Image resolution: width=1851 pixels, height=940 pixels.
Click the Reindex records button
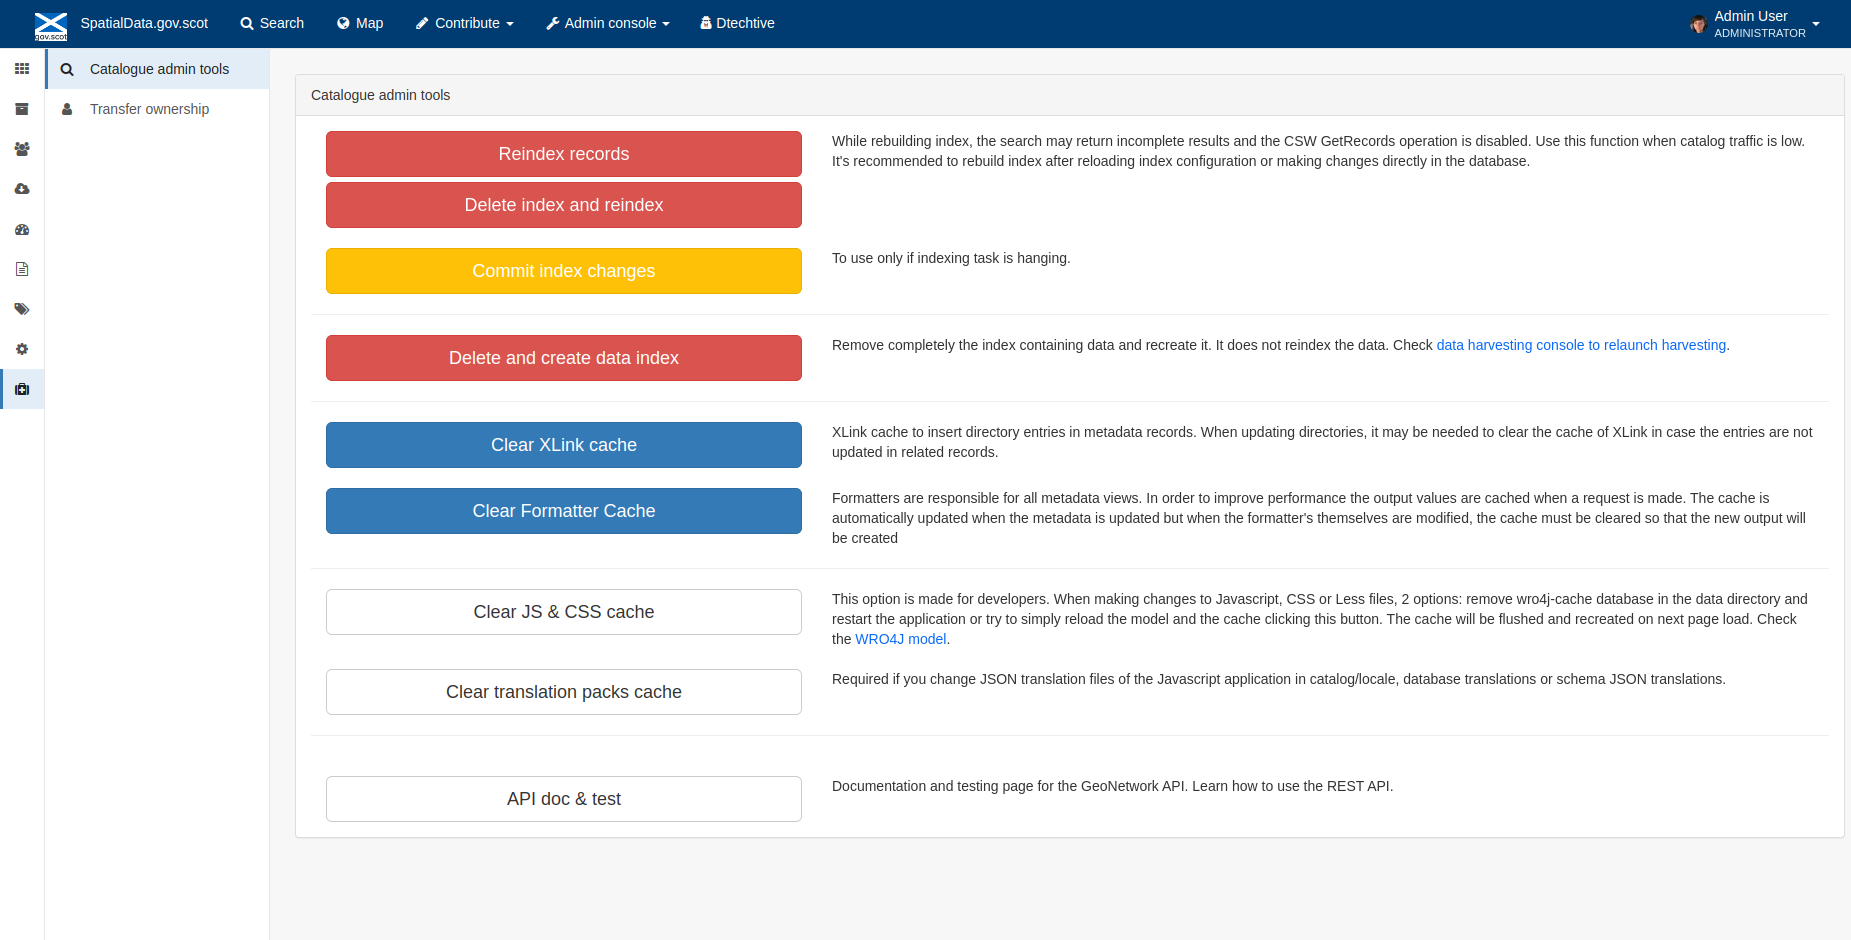[564, 154]
